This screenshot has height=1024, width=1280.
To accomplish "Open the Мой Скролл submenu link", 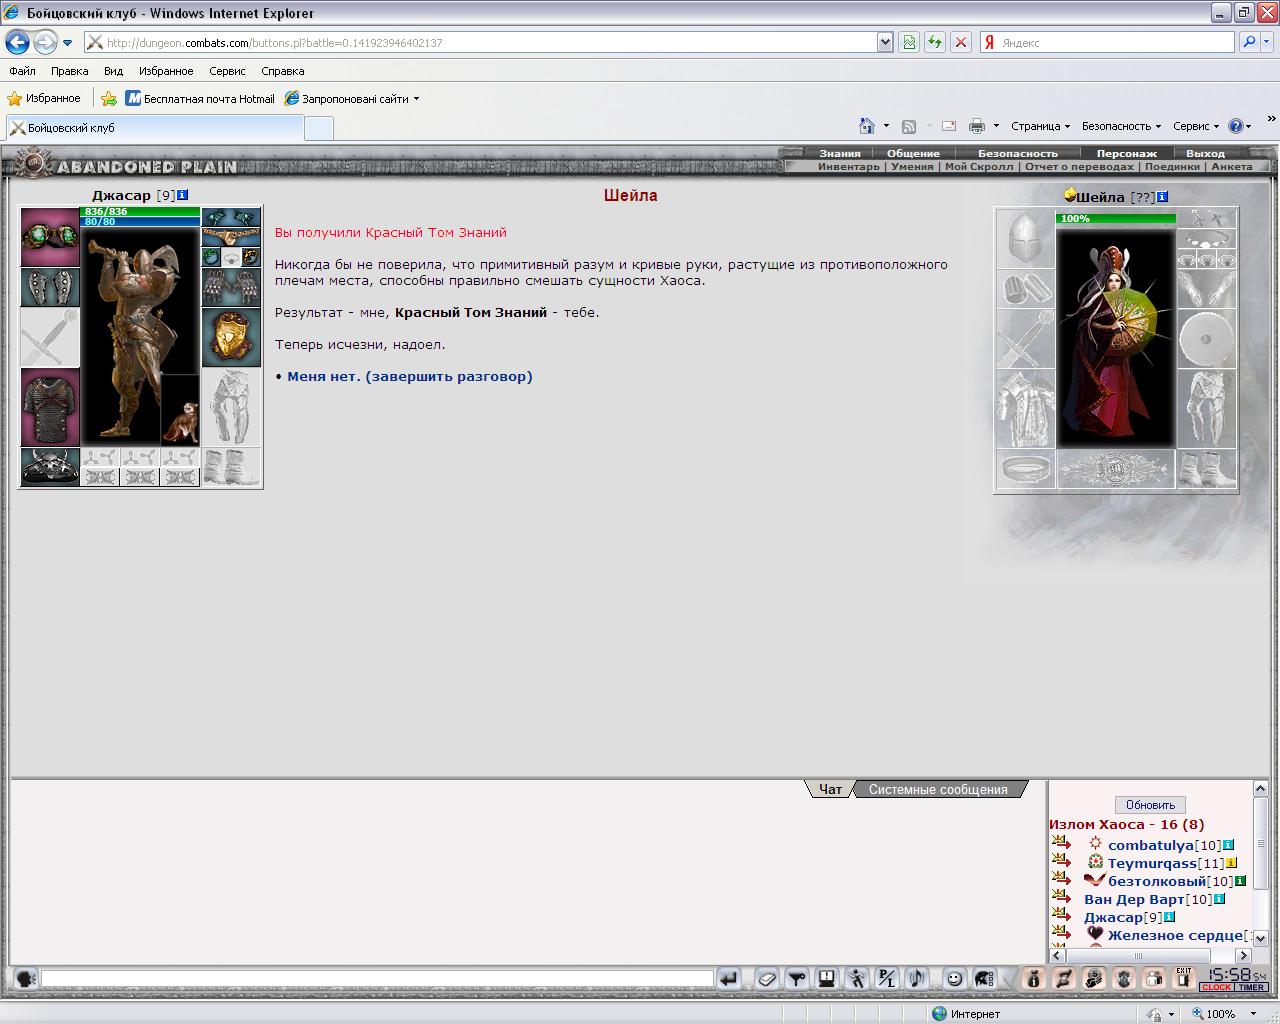I will click(x=979, y=167).
